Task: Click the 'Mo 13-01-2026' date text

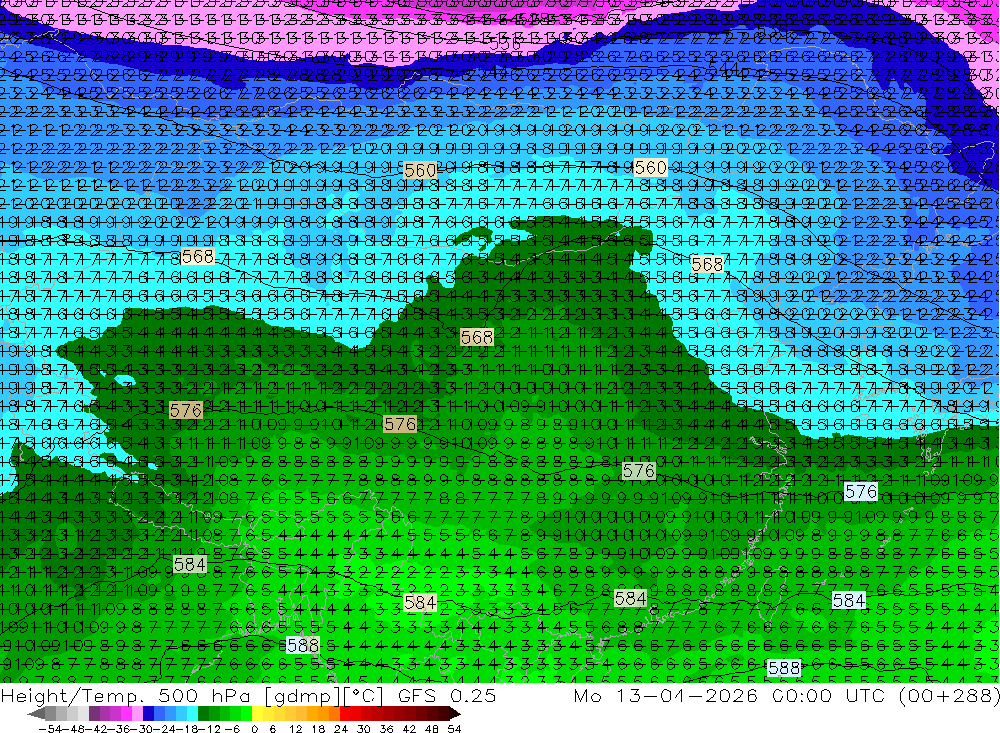Action: point(666,695)
